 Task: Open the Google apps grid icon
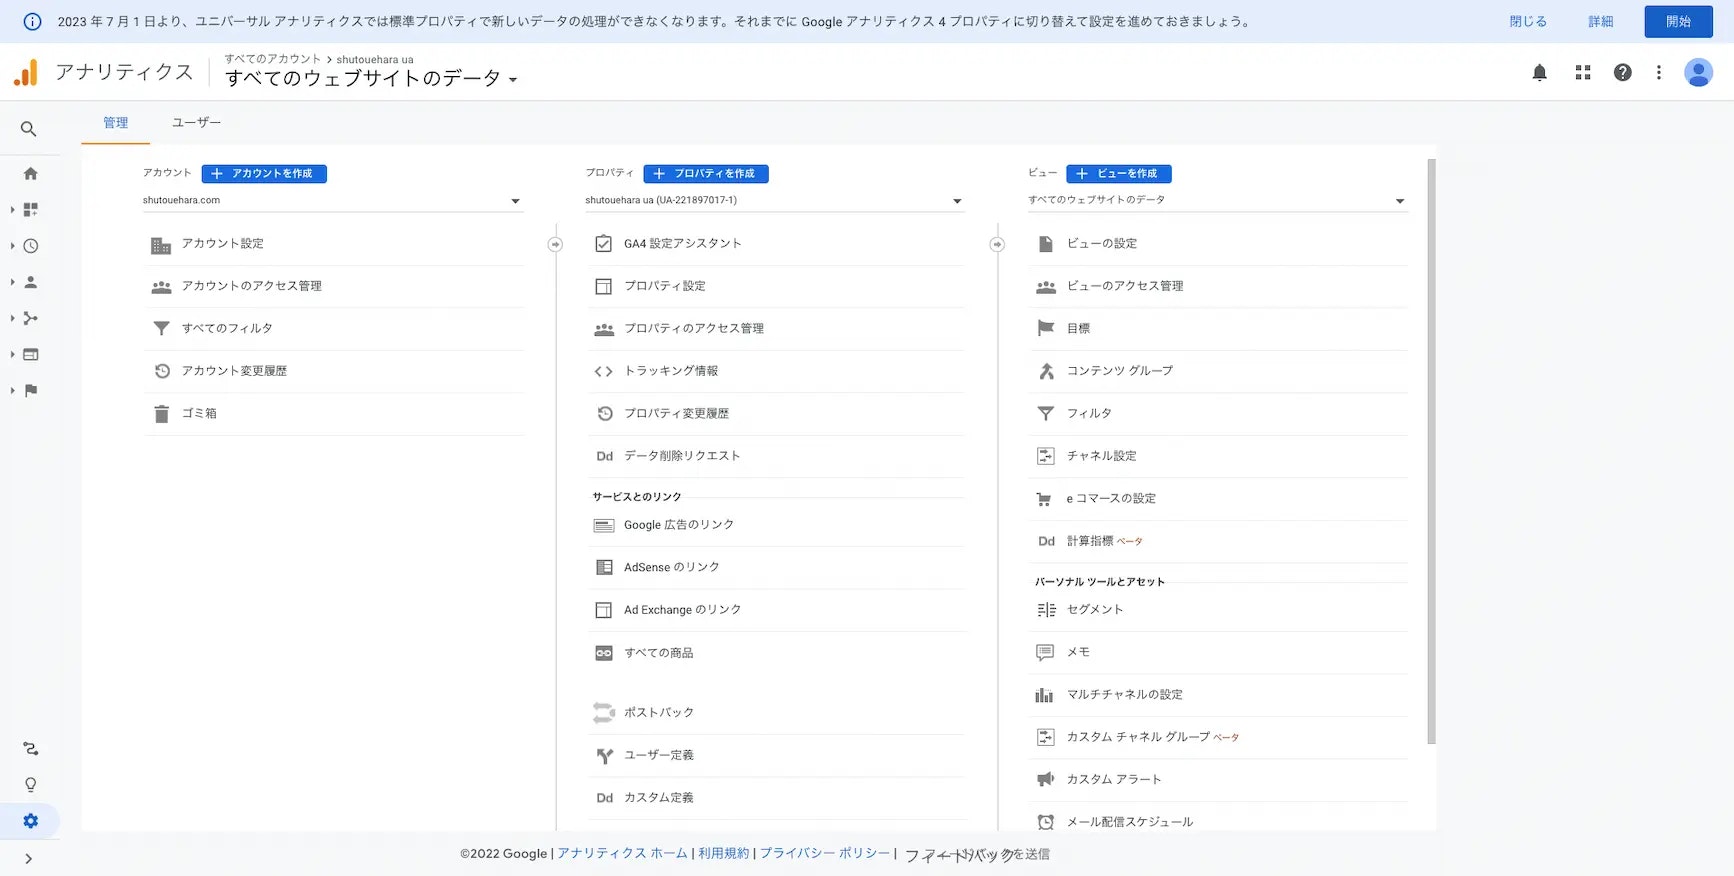click(x=1582, y=72)
